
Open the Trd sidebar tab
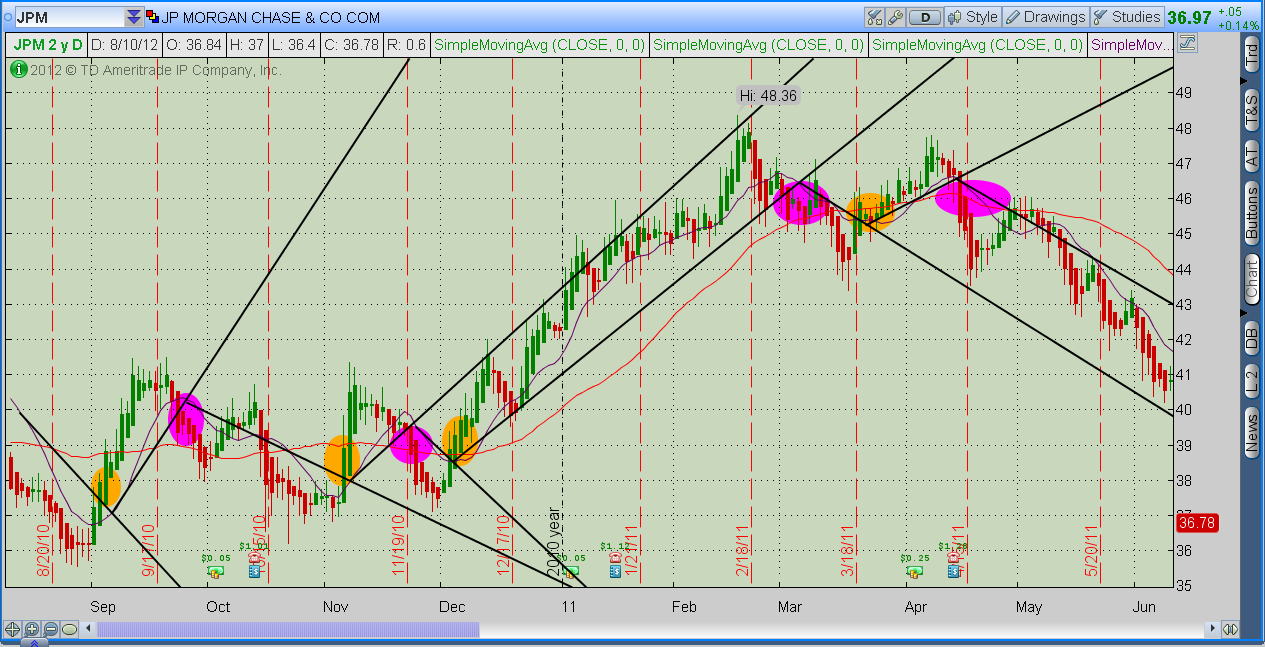[1252, 56]
